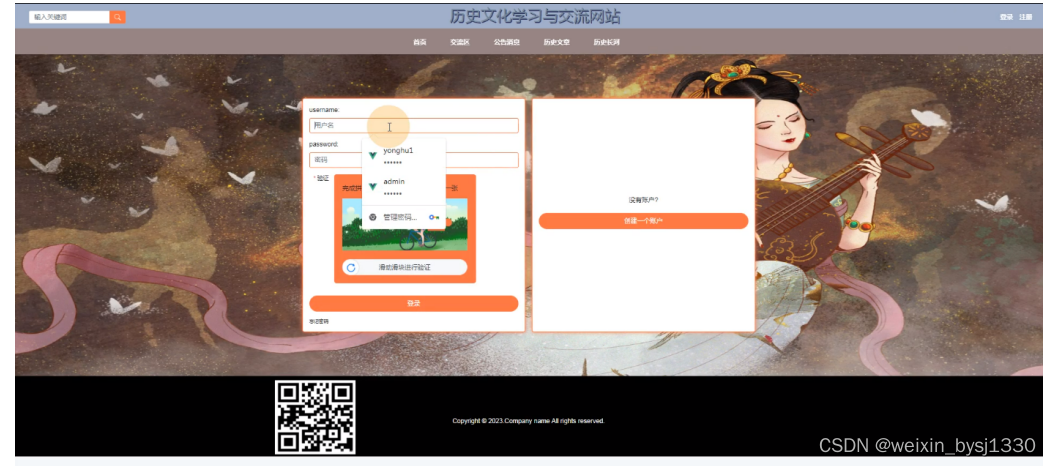Click 创建一个账户 create account button

643,221
